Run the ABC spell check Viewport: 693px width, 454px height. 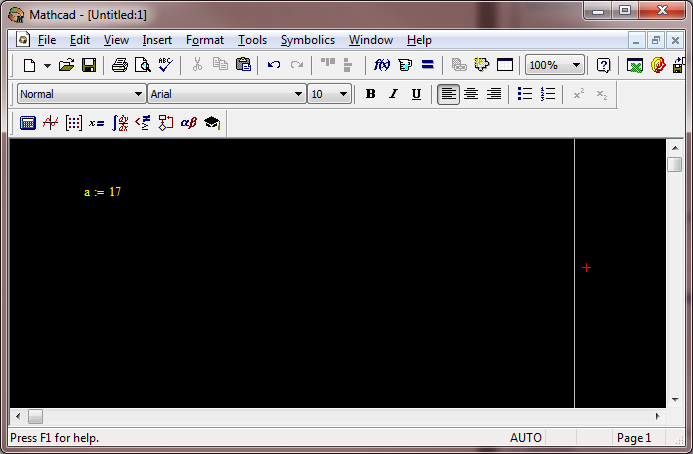[165, 65]
